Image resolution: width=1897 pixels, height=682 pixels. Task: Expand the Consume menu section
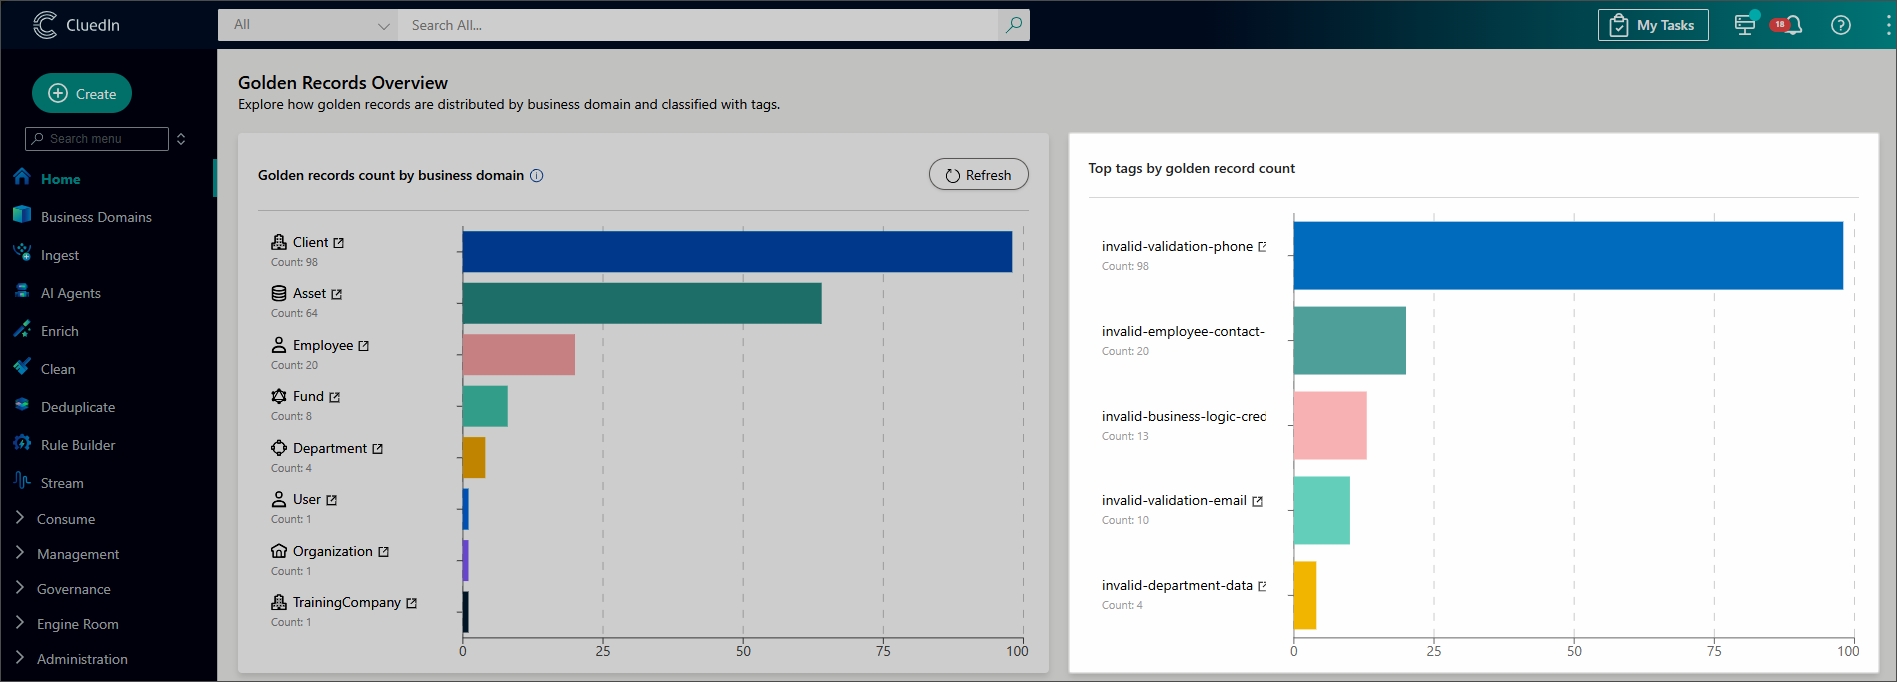(x=66, y=519)
